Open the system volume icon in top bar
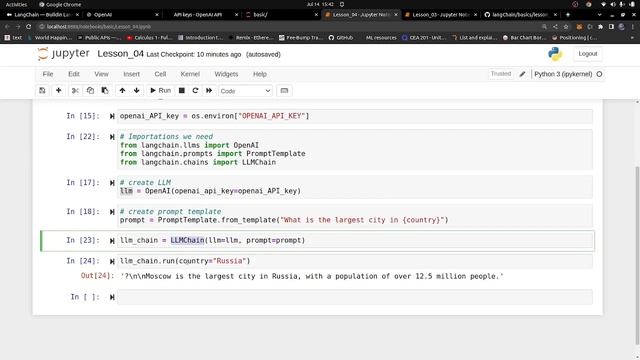 tap(613, 4)
